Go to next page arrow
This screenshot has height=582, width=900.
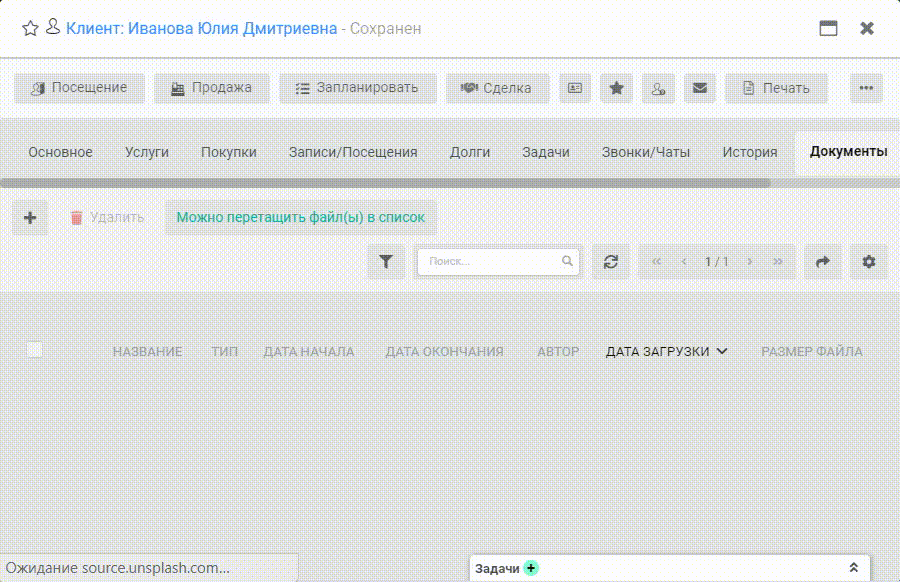click(750, 262)
